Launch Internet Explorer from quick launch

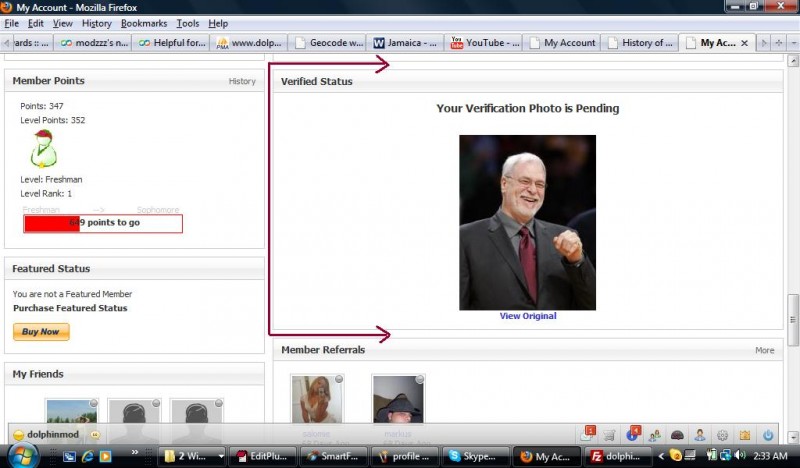point(87,456)
